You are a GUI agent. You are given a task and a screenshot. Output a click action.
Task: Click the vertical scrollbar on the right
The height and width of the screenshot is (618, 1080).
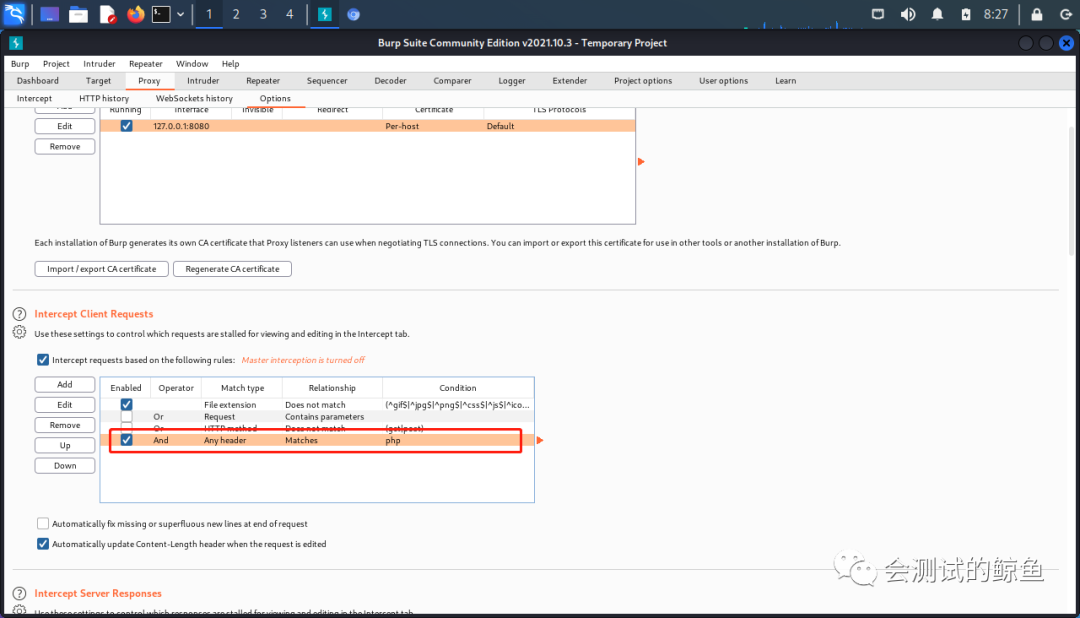pos(1071,189)
